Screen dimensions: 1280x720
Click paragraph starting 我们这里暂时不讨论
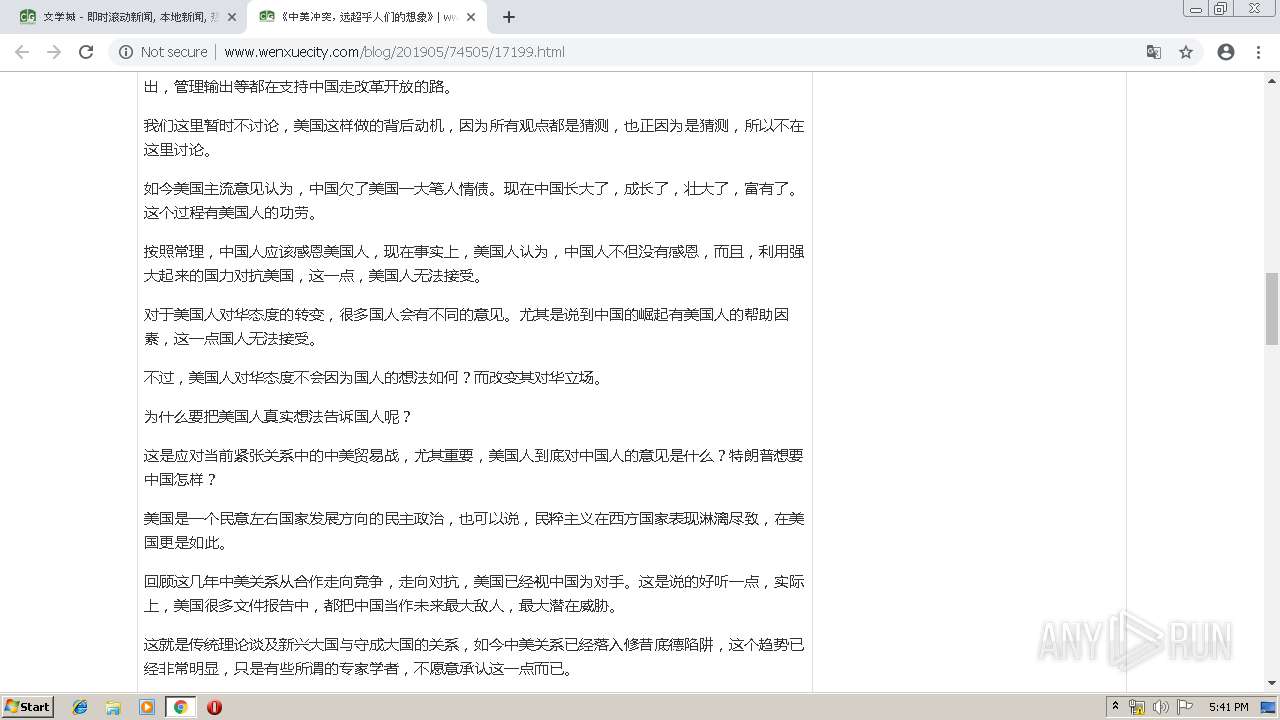[x=474, y=138]
